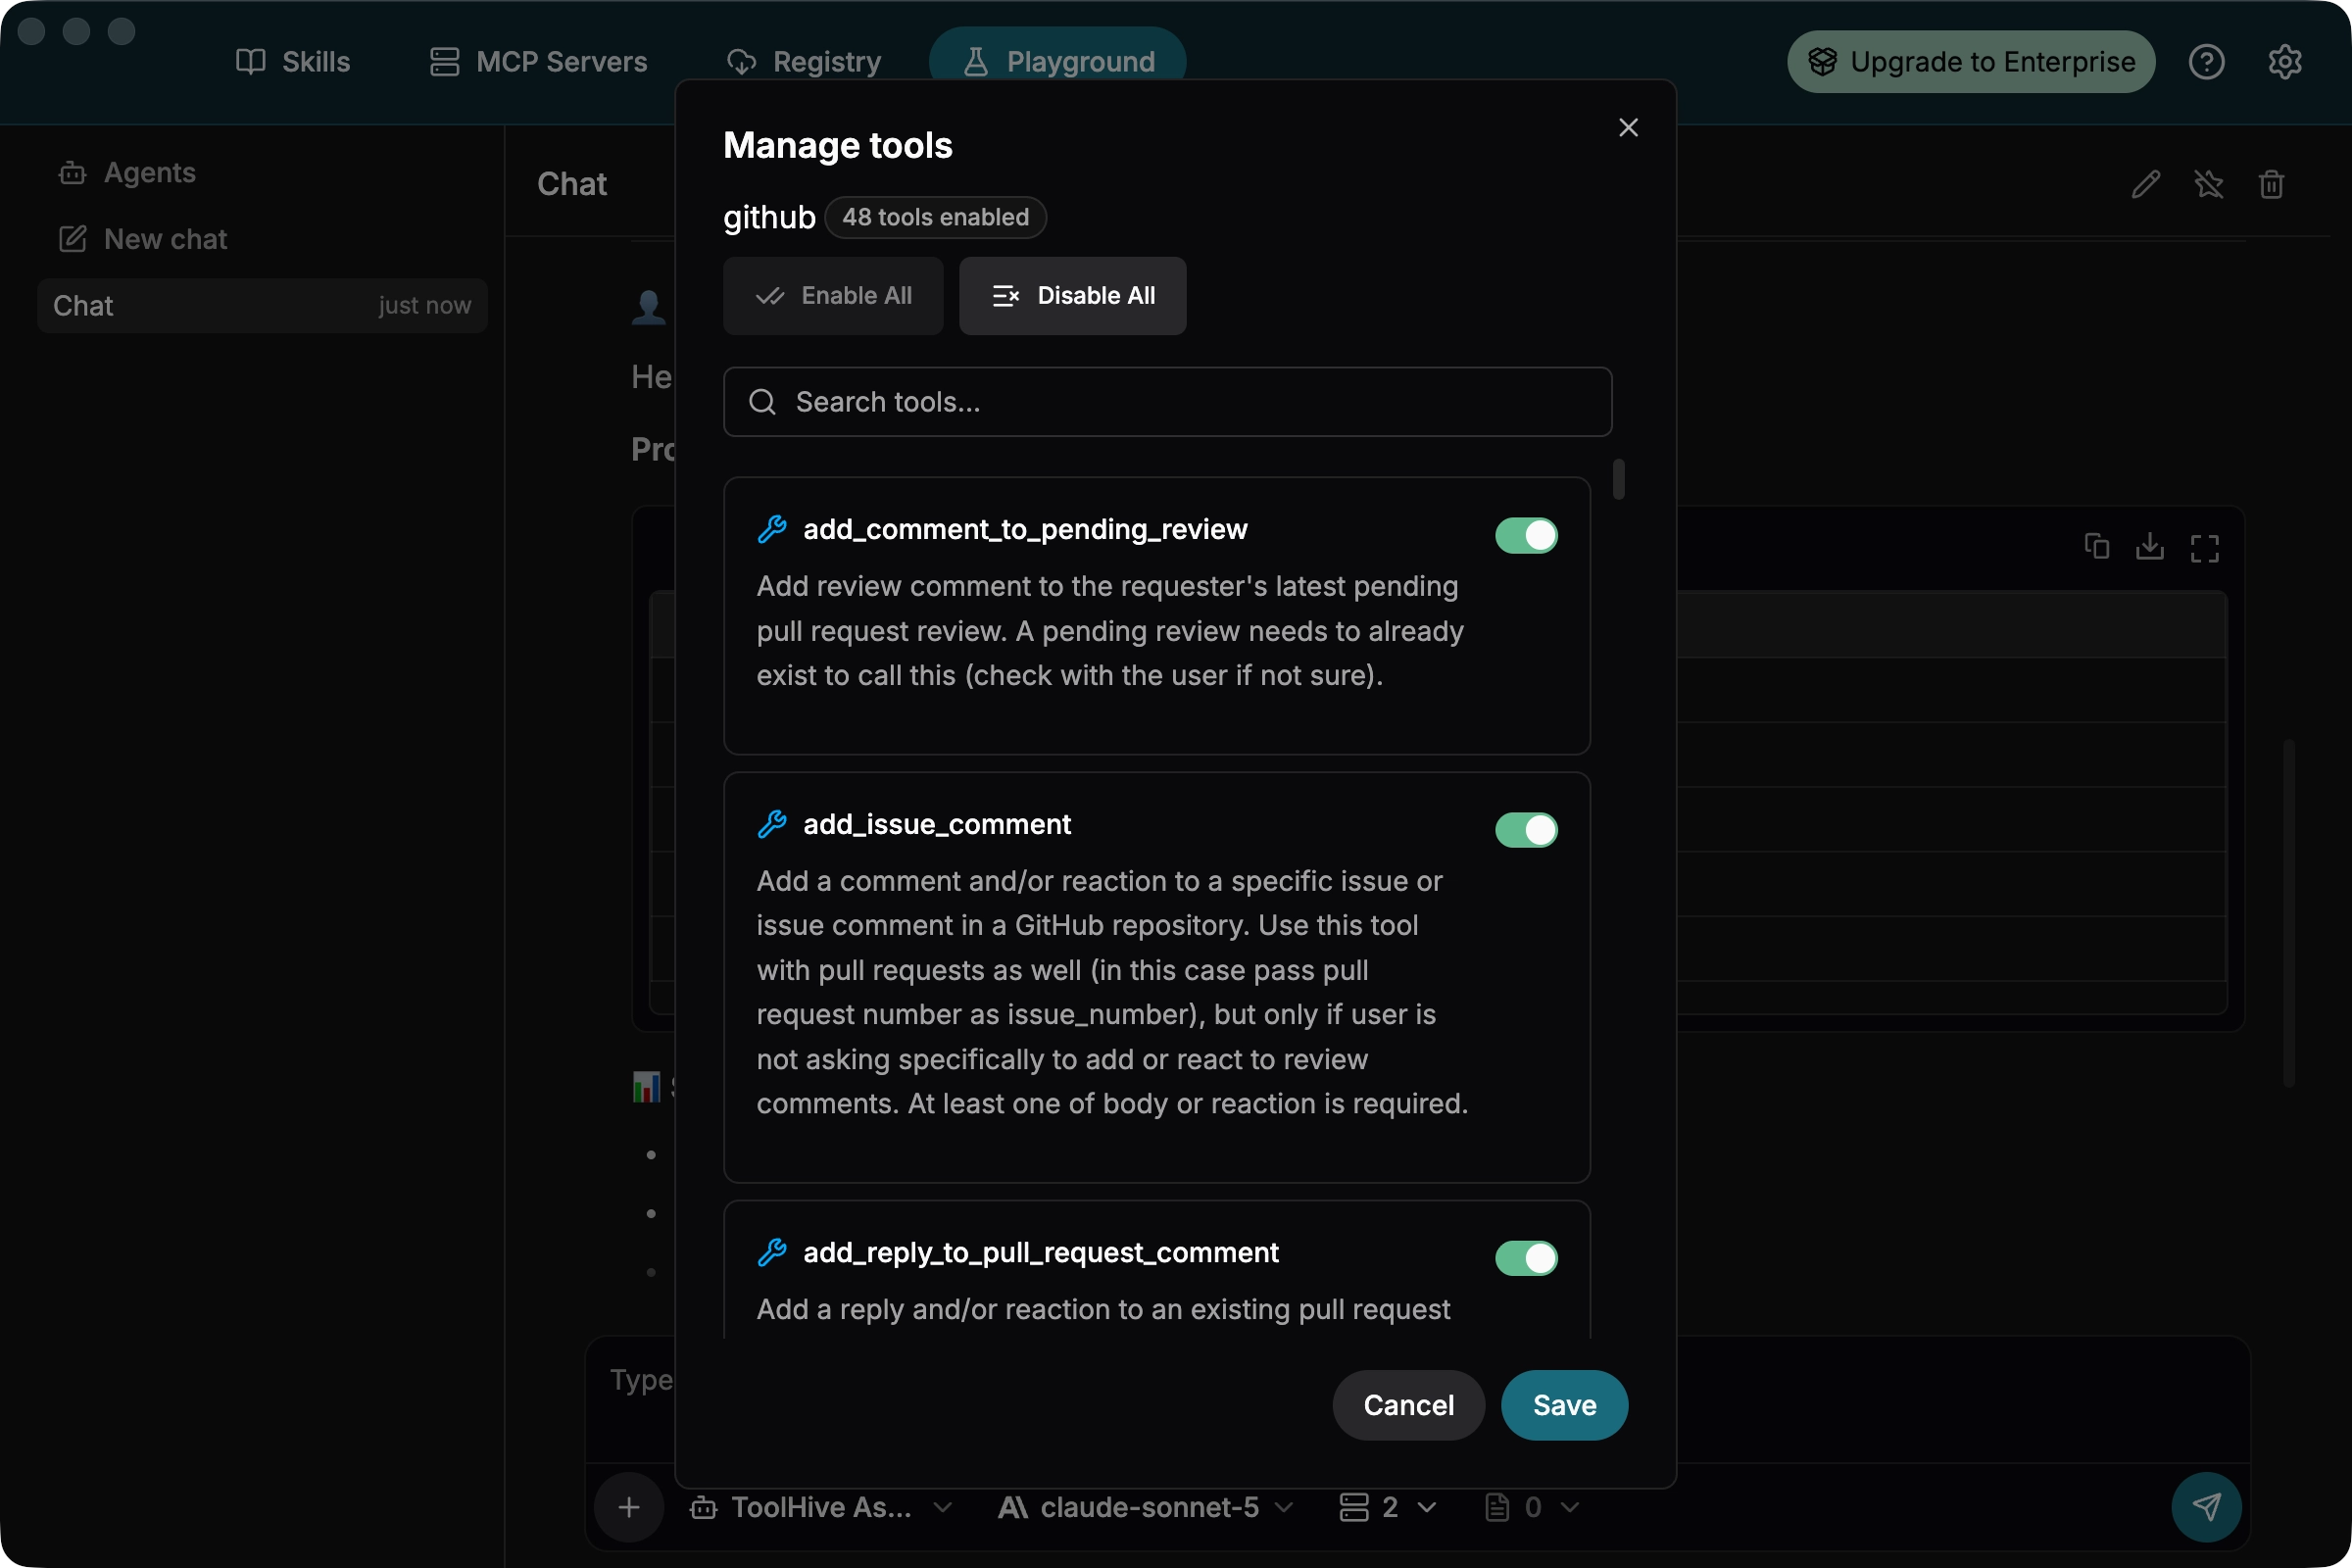Open the skills count dropdown showing 0
This screenshot has width=2352, height=1568.
tap(1531, 1506)
